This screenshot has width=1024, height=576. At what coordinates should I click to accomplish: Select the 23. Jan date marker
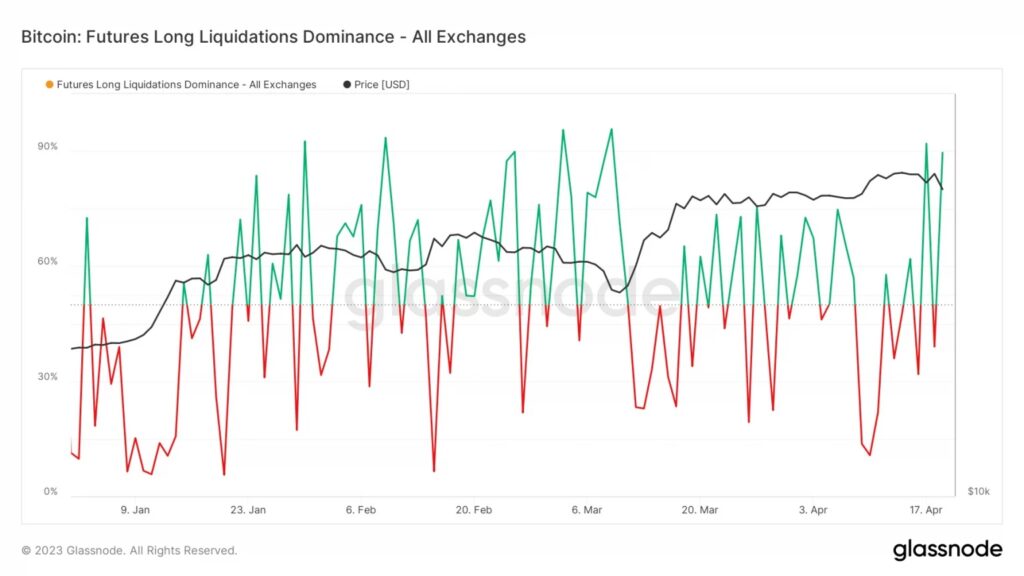tap(248, 510)
